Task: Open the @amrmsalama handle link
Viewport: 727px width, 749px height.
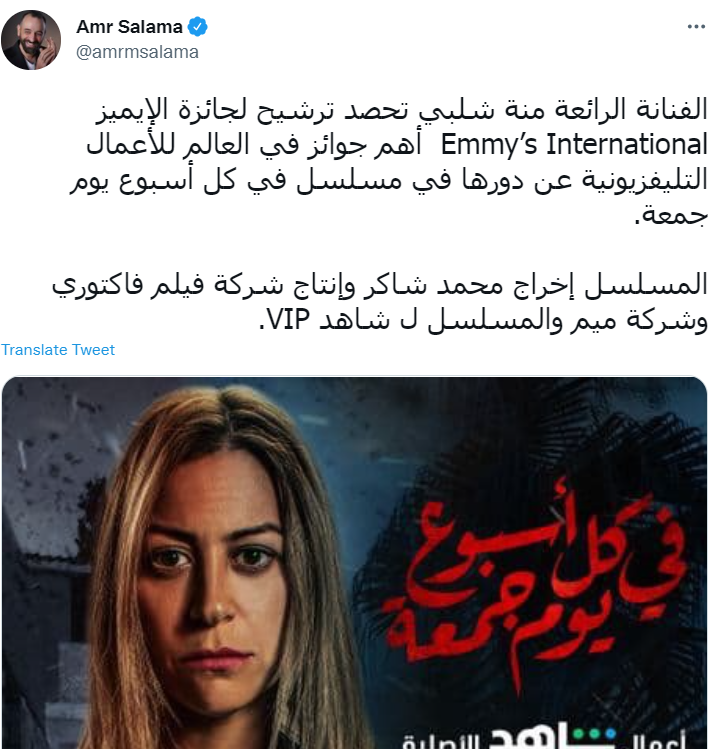Action: [137, 52]
